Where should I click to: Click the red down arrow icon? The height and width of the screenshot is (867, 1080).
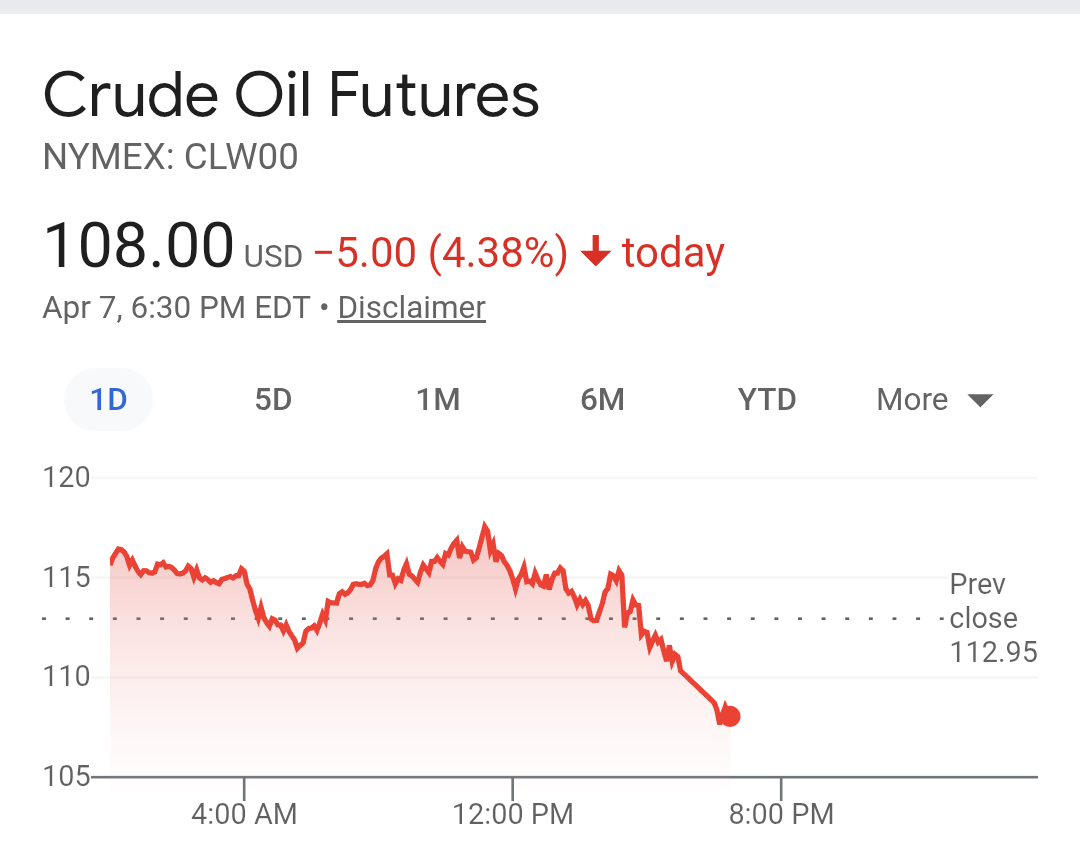click(x=596, y=252)
